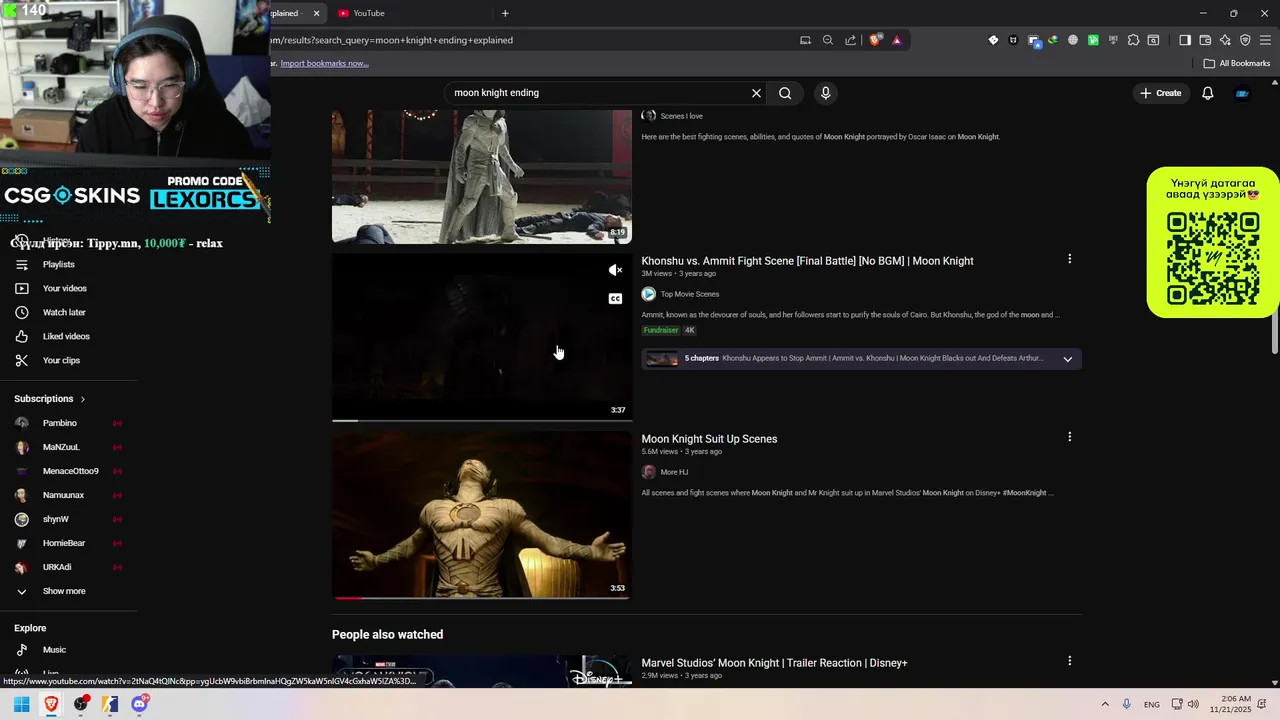Click the watched progress bar on Suit Up video
Viewport: 1280px width, 720px height.
482,597
